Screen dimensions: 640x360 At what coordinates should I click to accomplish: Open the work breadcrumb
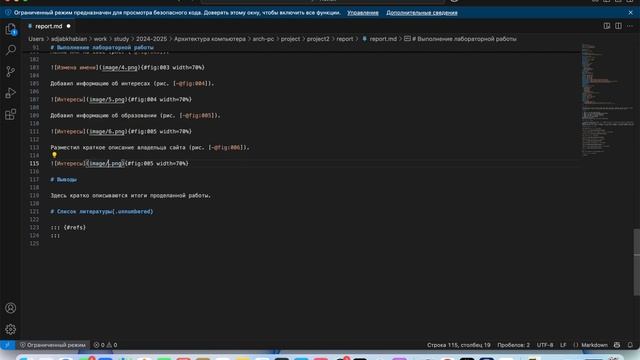(100, 39)
